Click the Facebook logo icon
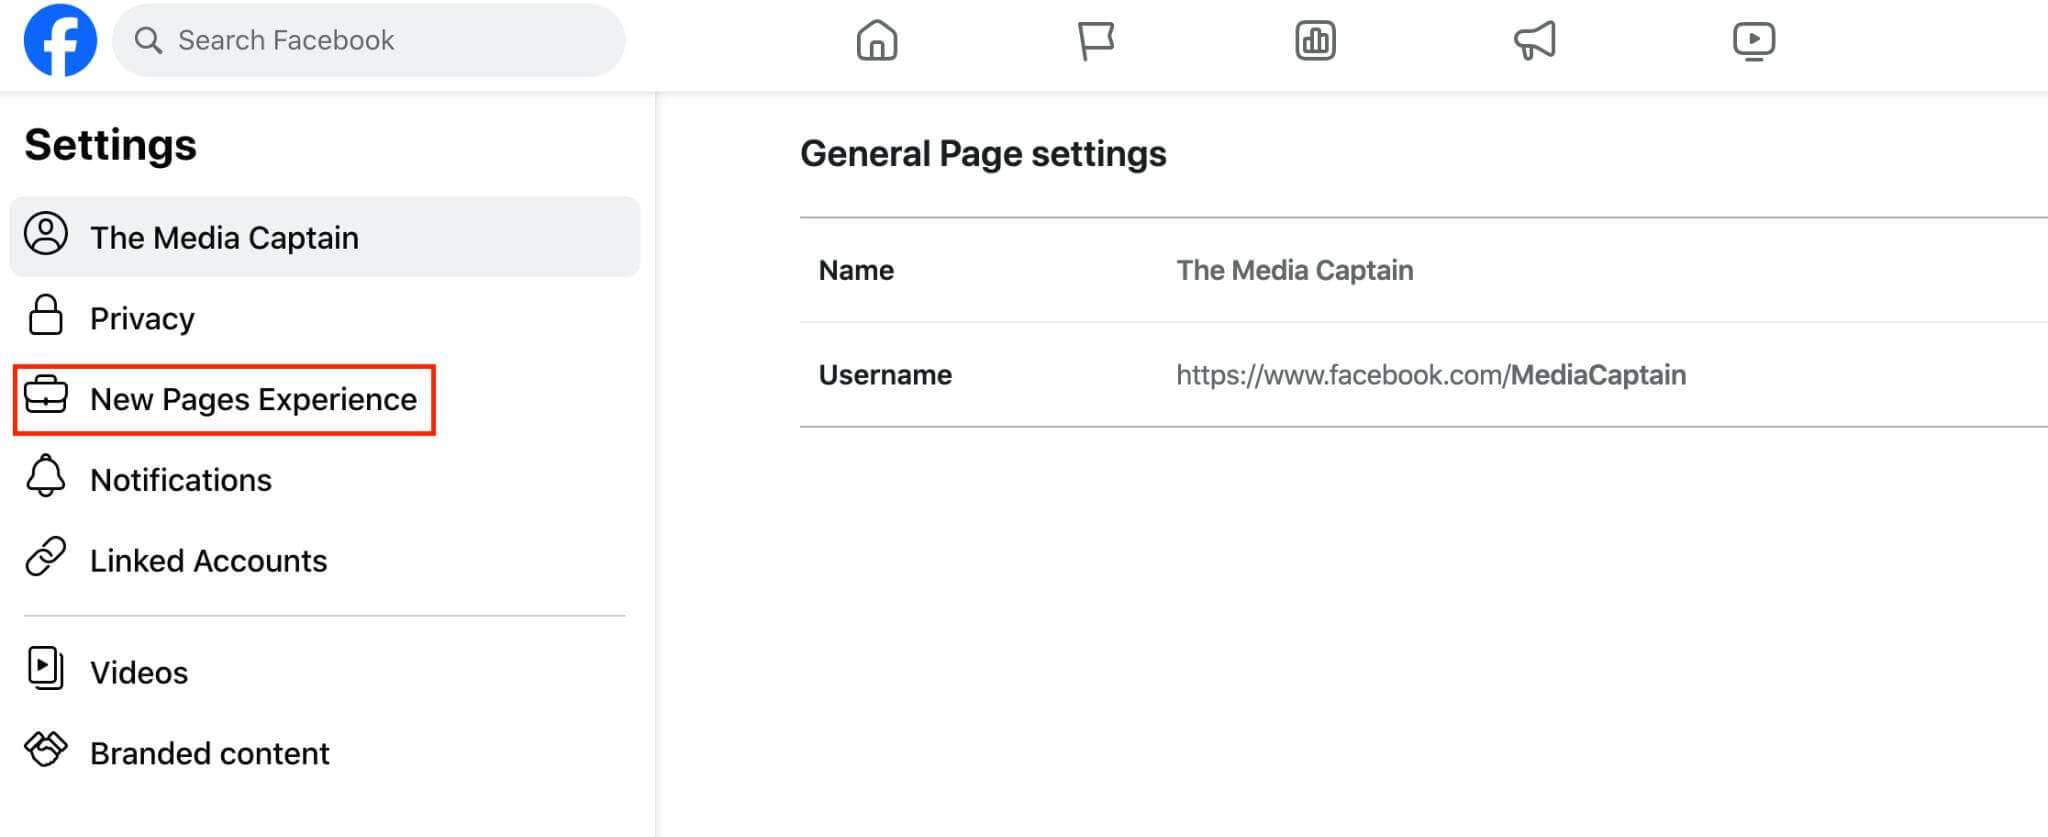 pos(60,40)
